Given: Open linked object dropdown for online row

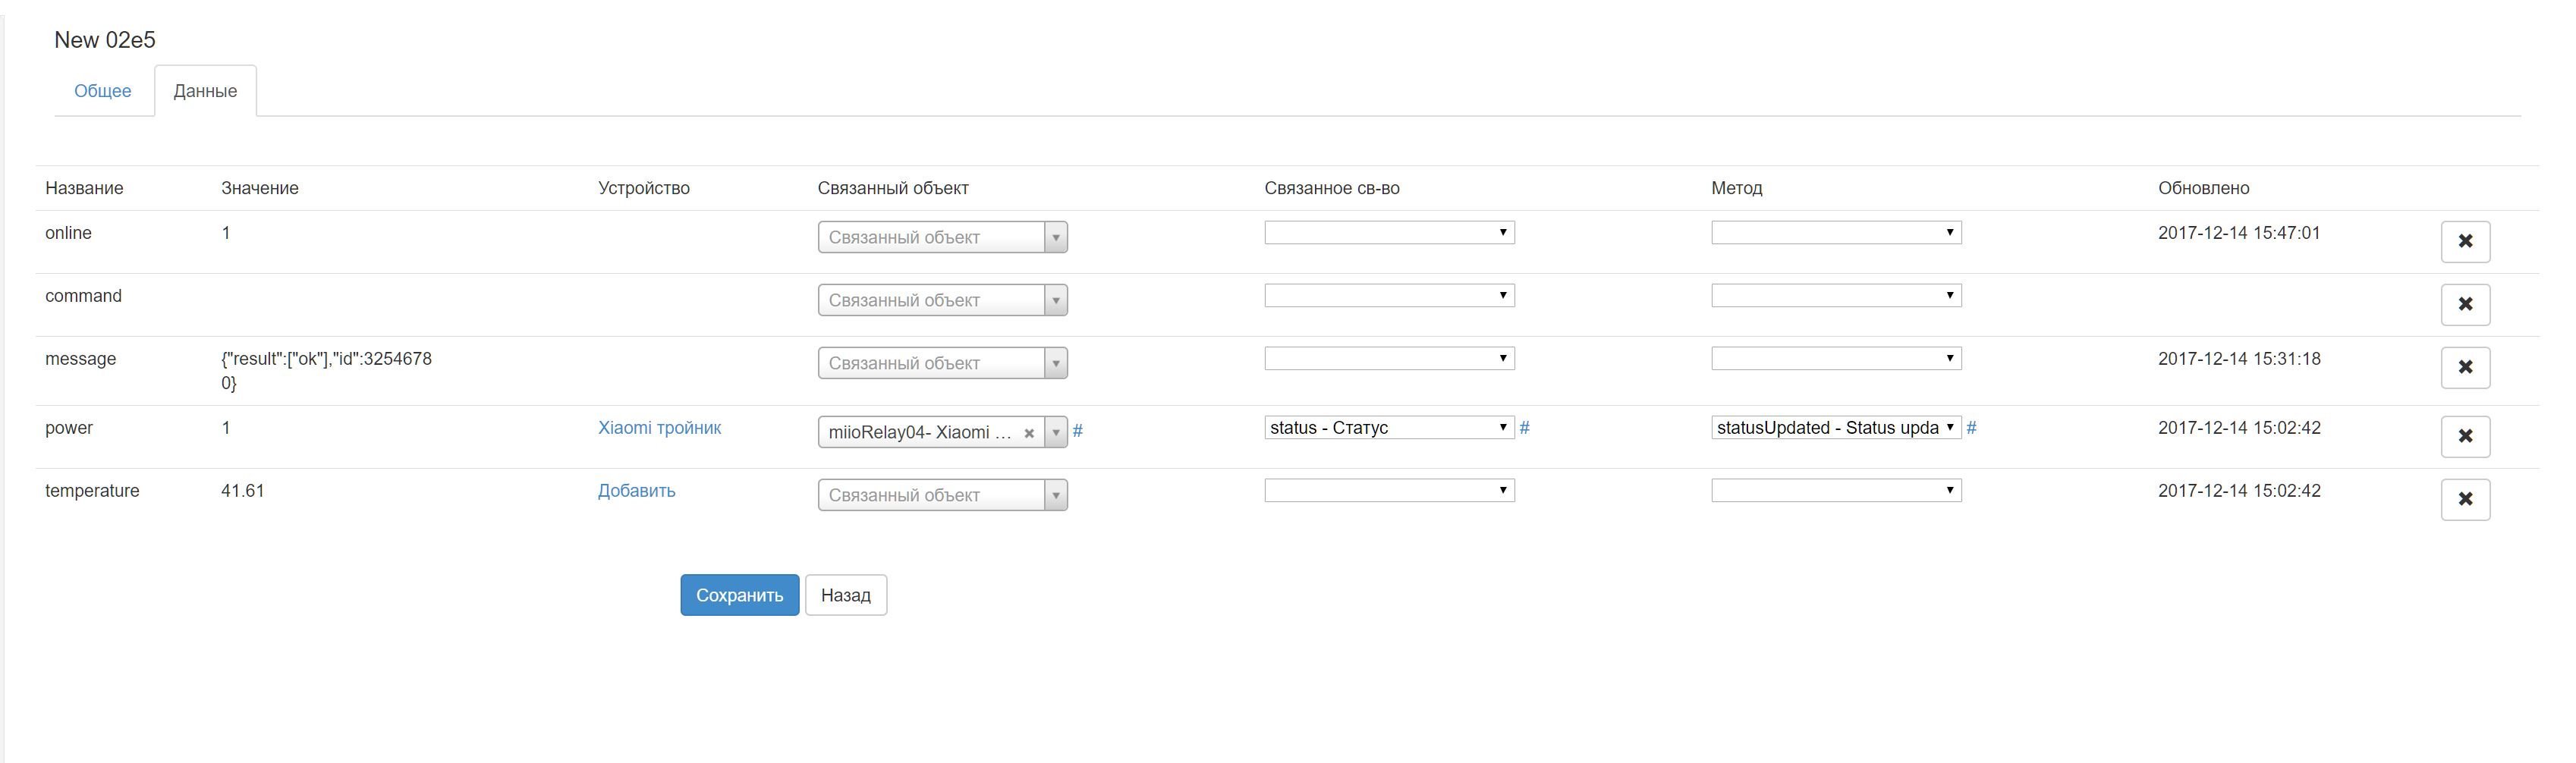Looking at the screenshot, I should [x=942, y=237].
